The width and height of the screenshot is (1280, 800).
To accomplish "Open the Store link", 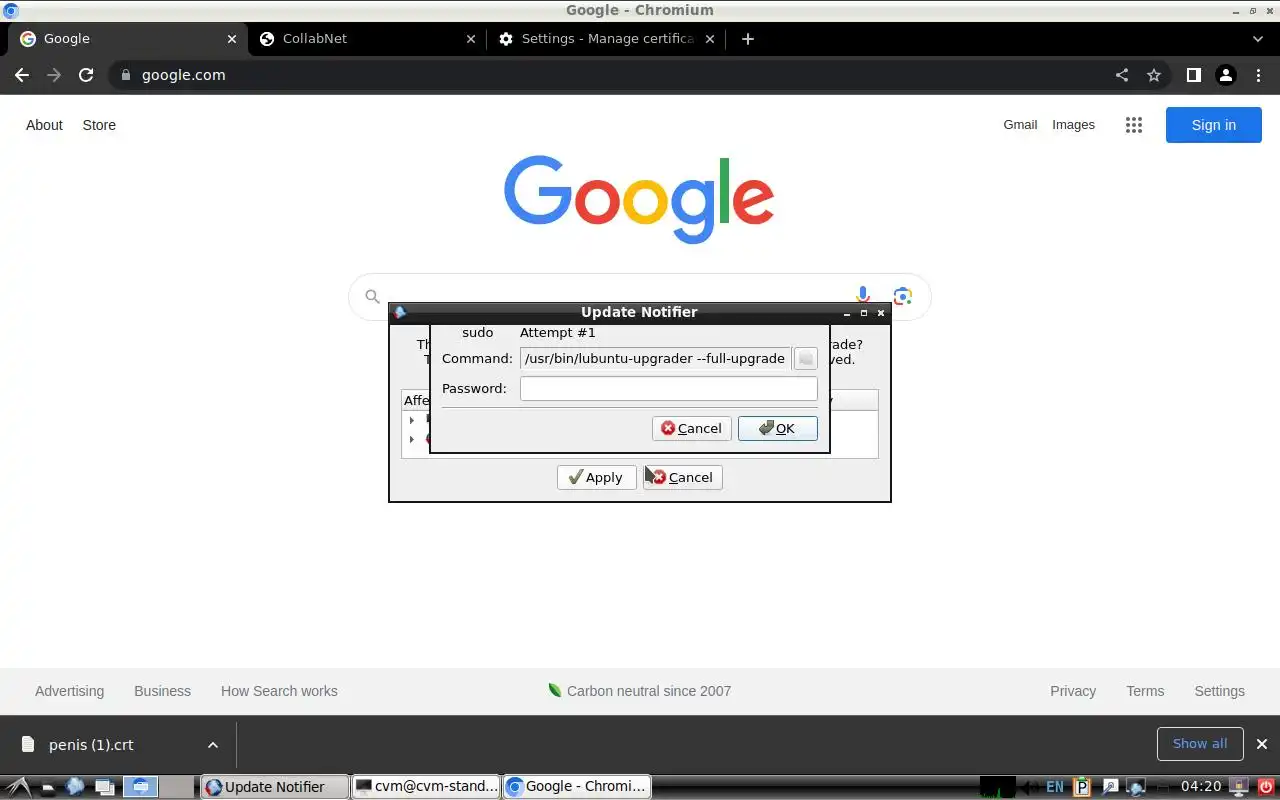I will [99, 125].
